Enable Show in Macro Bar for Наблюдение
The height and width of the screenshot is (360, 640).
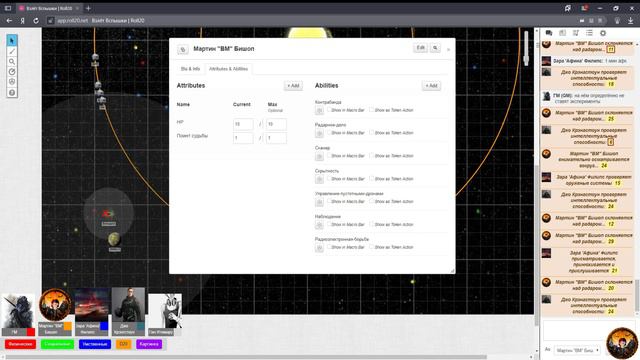pos(329,224)
